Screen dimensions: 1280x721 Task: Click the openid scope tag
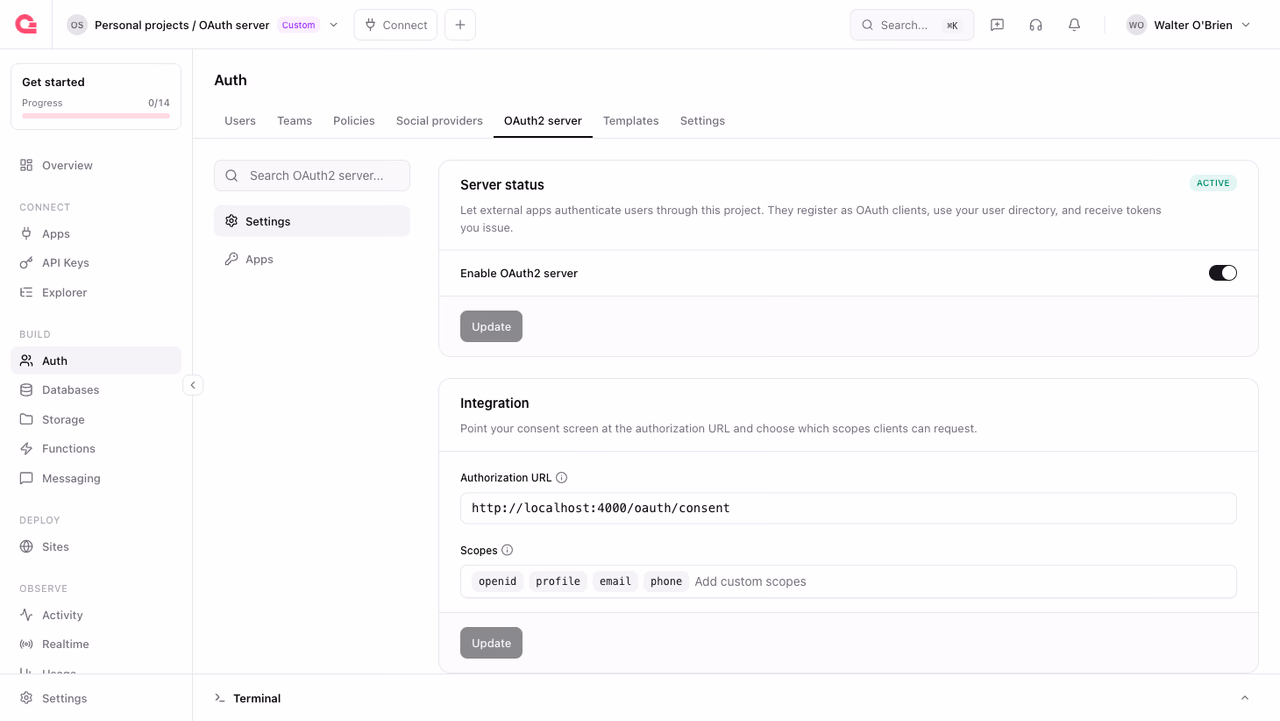pos(497,581)
